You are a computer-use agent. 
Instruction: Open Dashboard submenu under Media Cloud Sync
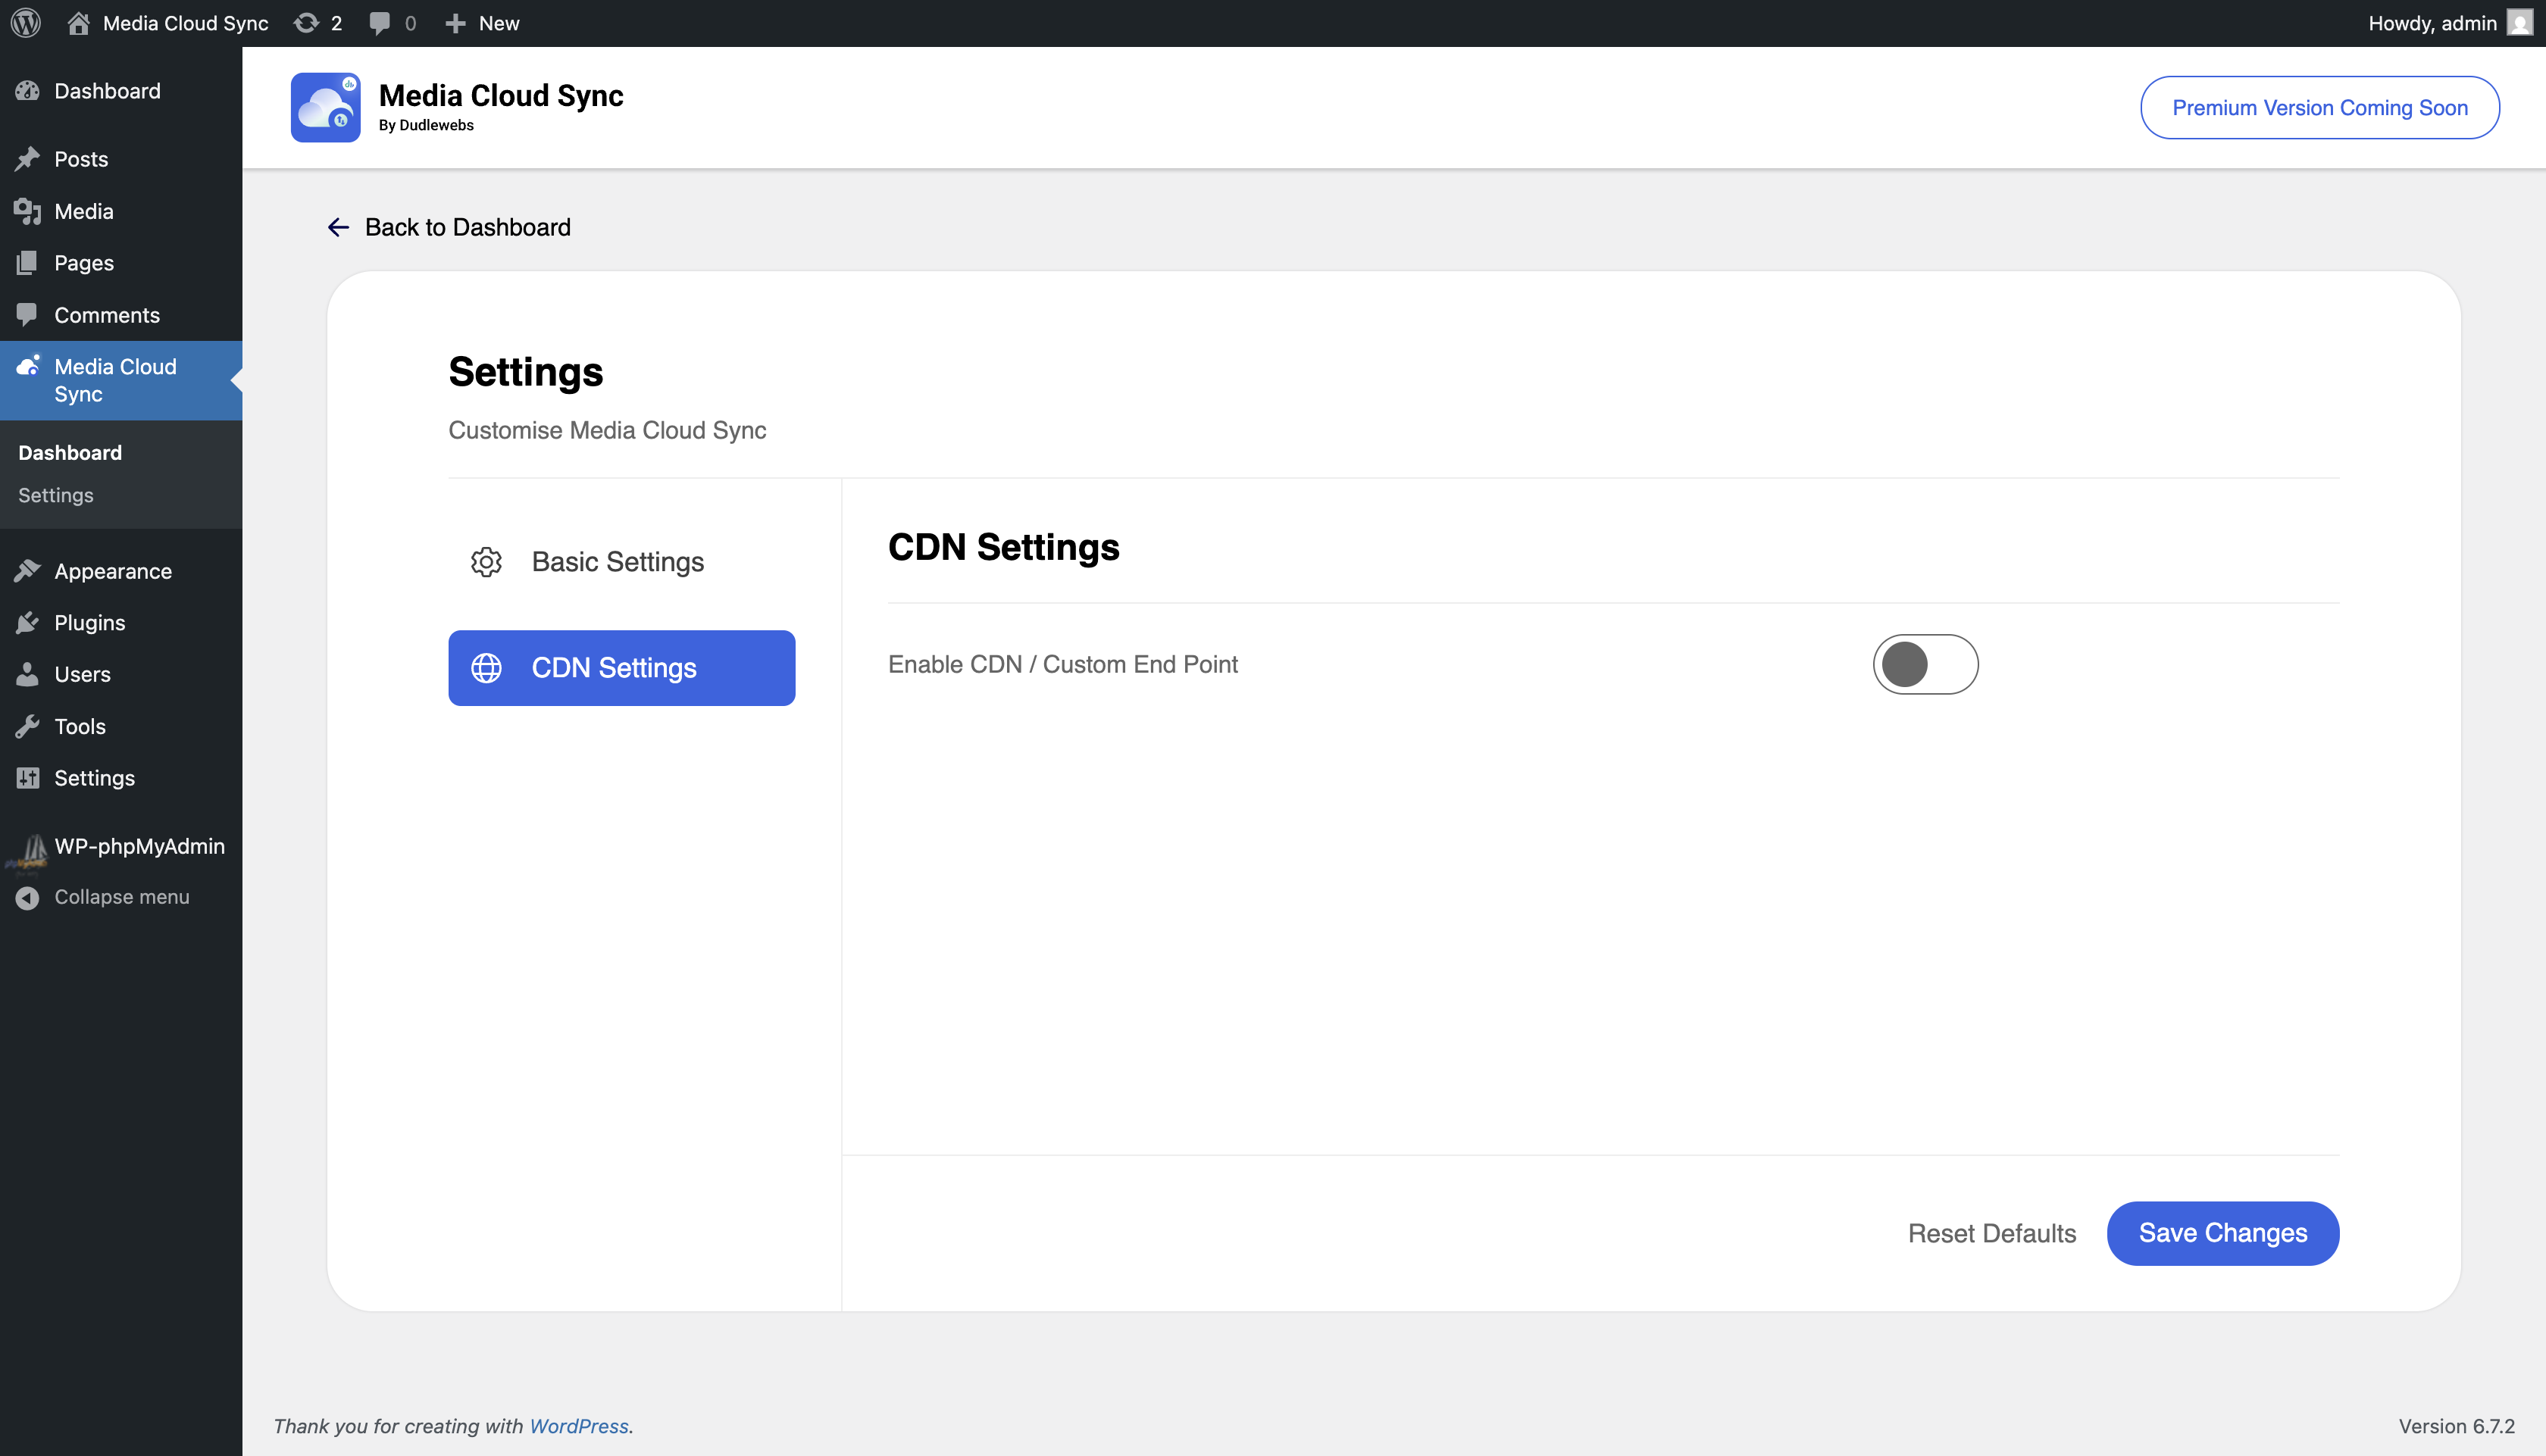(x=70, y=453)
